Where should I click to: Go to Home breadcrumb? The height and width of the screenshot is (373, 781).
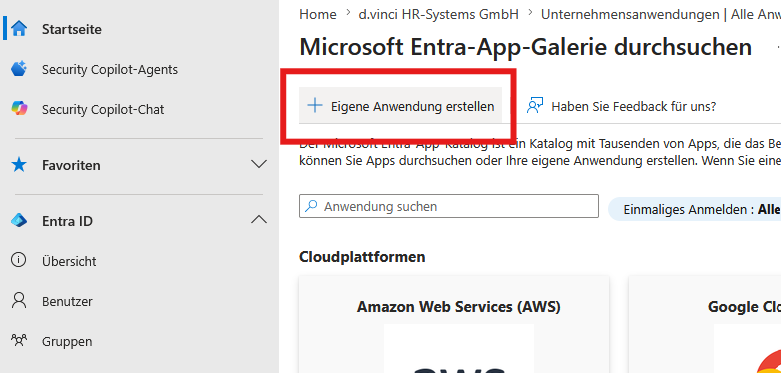click(x=318, y=14)
